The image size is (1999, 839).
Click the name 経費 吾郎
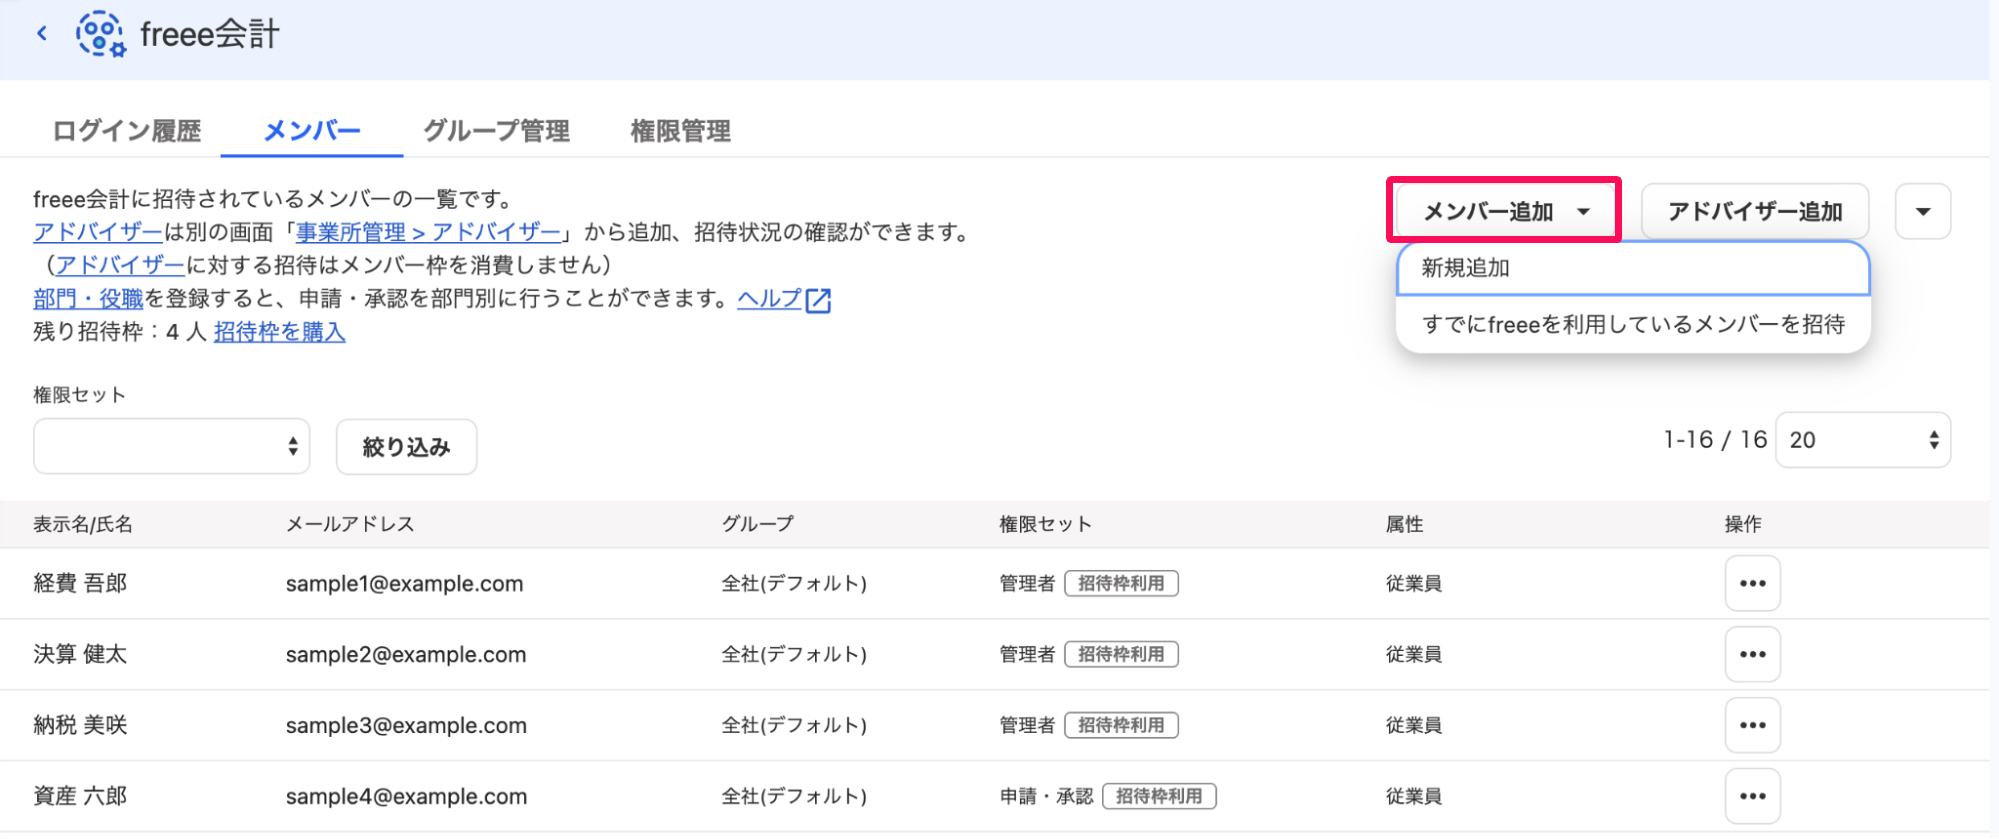click(x=80, y=583)
